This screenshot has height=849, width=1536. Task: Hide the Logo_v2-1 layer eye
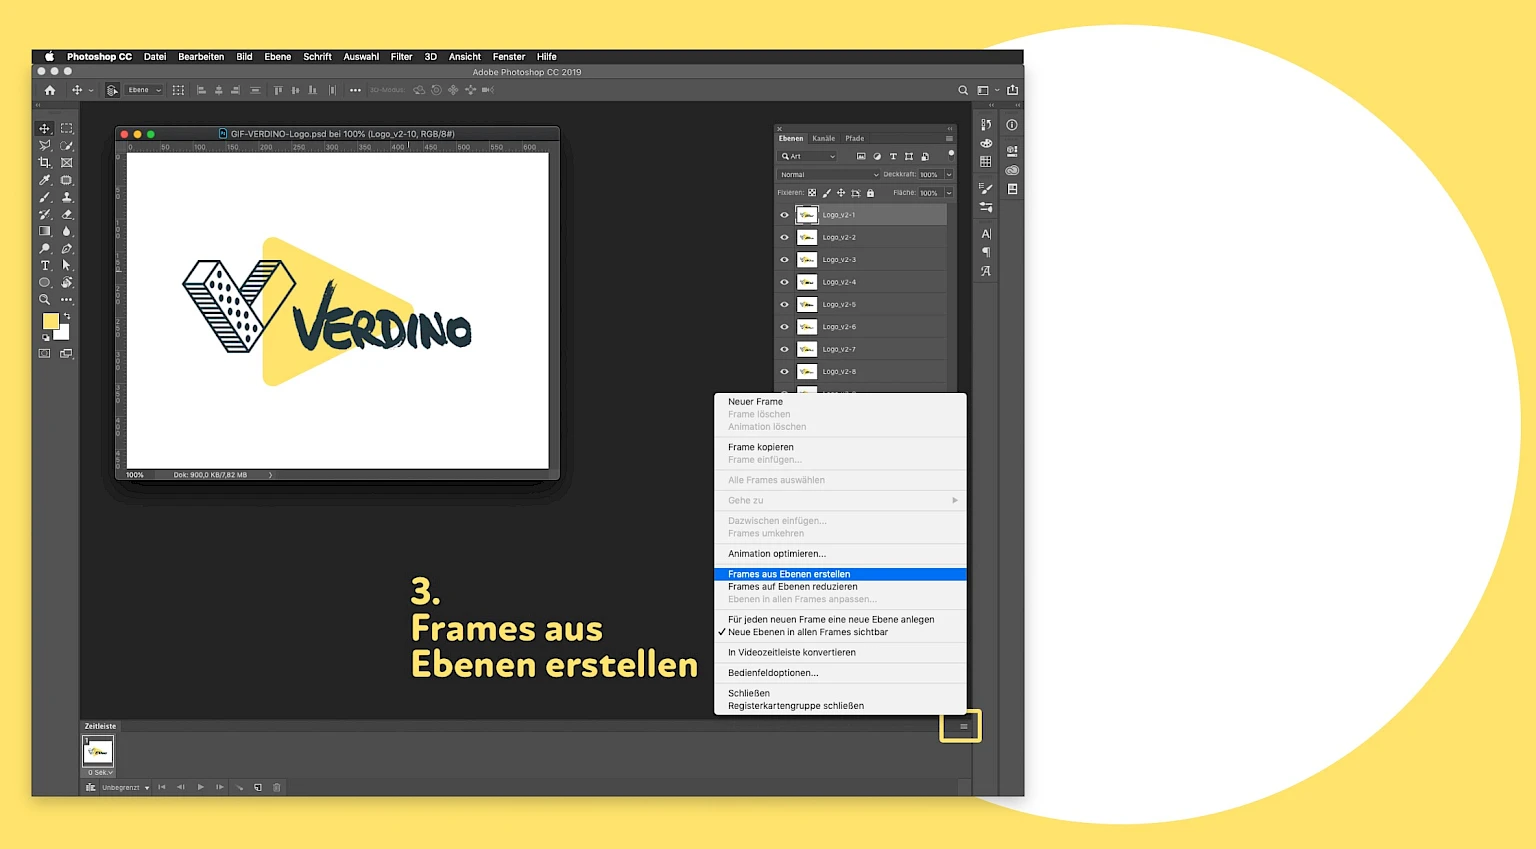pos(784,215)
